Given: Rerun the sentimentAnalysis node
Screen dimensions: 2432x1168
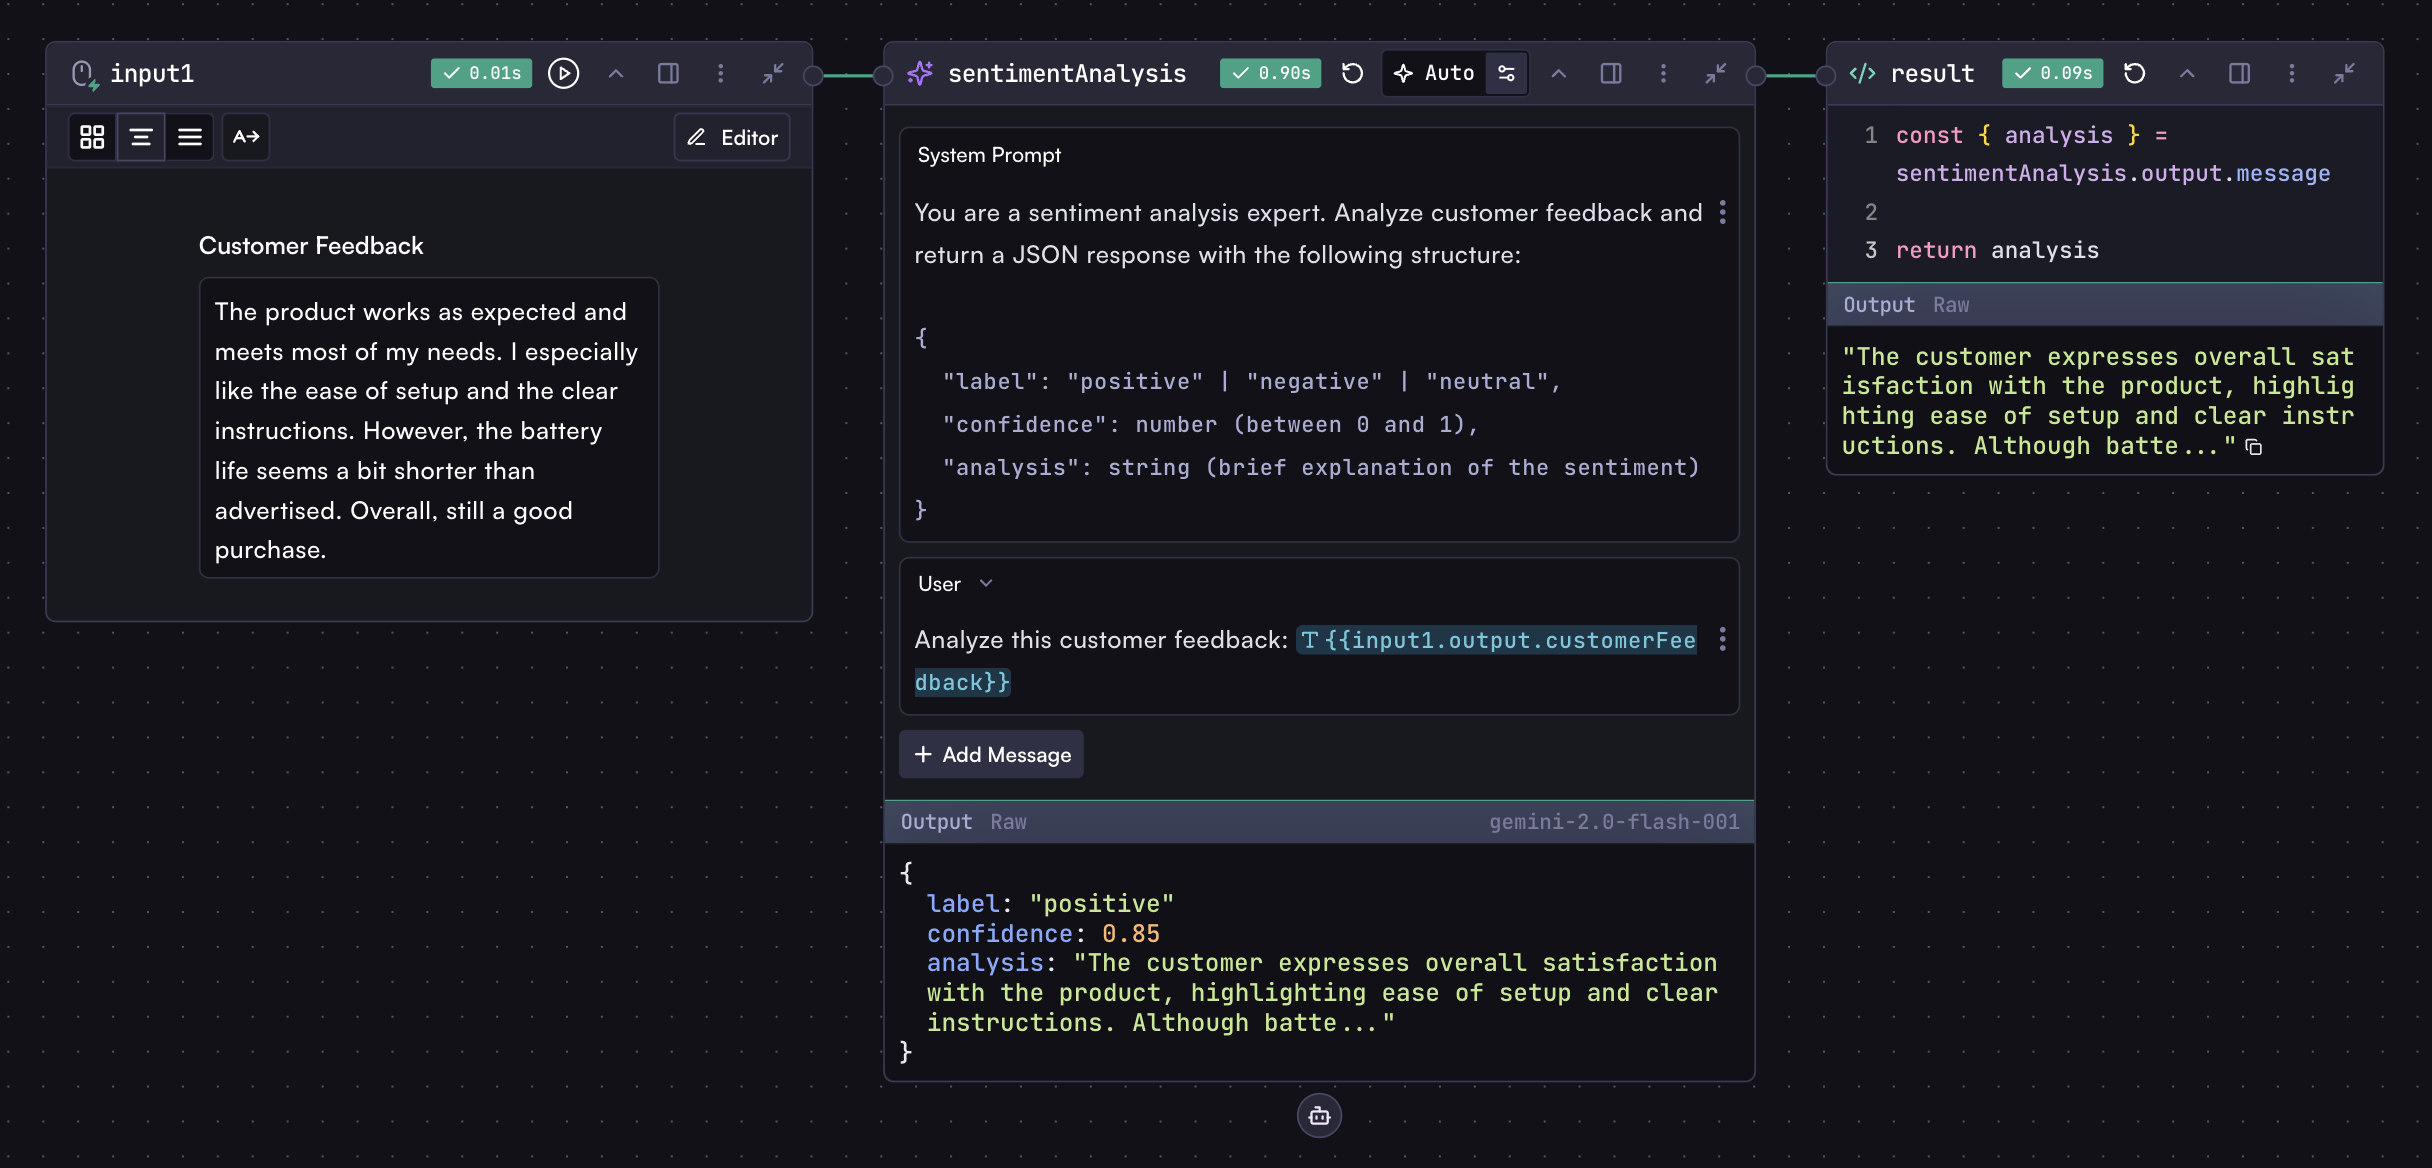Looking at the screenshot, I should tap(1352, 73).
